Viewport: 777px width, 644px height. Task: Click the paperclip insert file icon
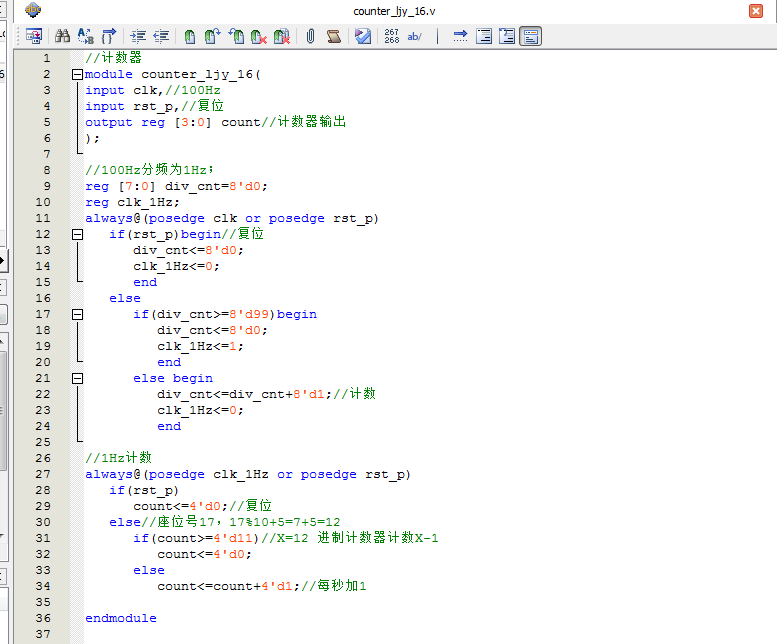click(x=310, y=36)
